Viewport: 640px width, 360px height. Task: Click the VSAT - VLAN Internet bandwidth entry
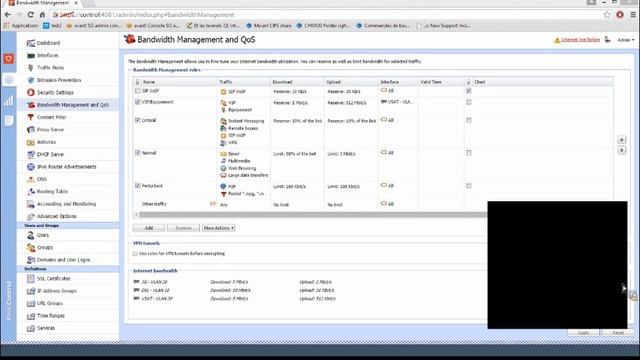click(153, 298)
